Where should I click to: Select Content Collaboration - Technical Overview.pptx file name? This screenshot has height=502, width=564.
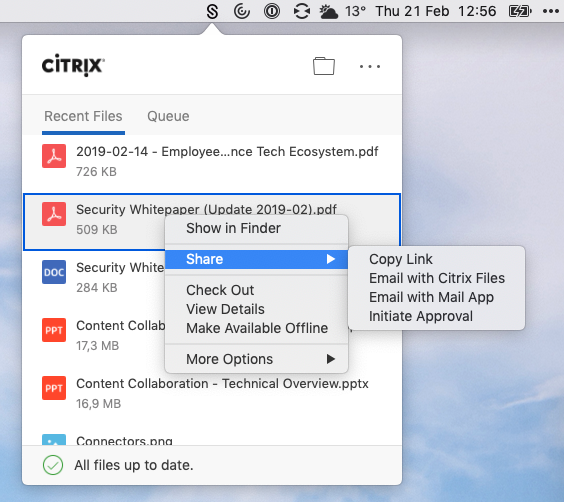tap(222, 384)
